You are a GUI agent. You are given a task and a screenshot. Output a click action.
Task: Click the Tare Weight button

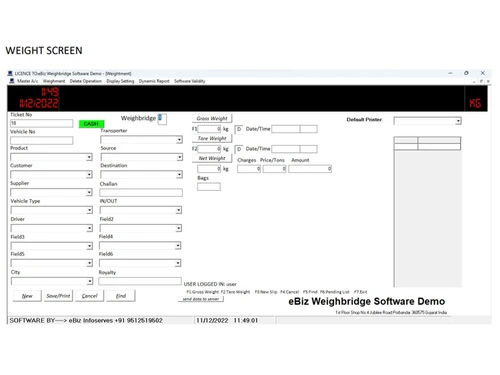[212, 138]
